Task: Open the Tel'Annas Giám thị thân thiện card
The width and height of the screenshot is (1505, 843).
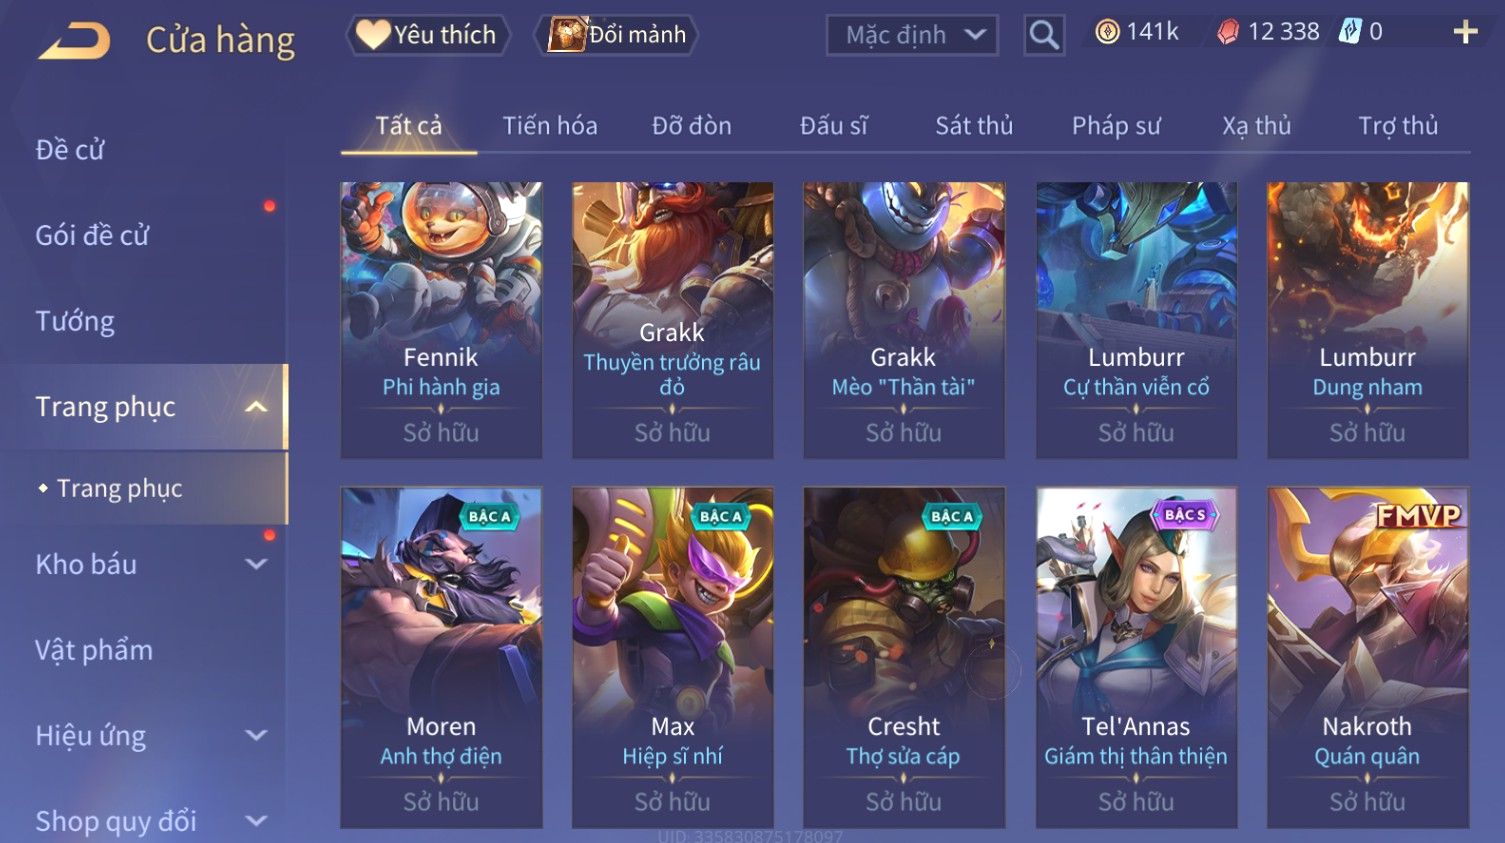Action: coord(1136,657)
